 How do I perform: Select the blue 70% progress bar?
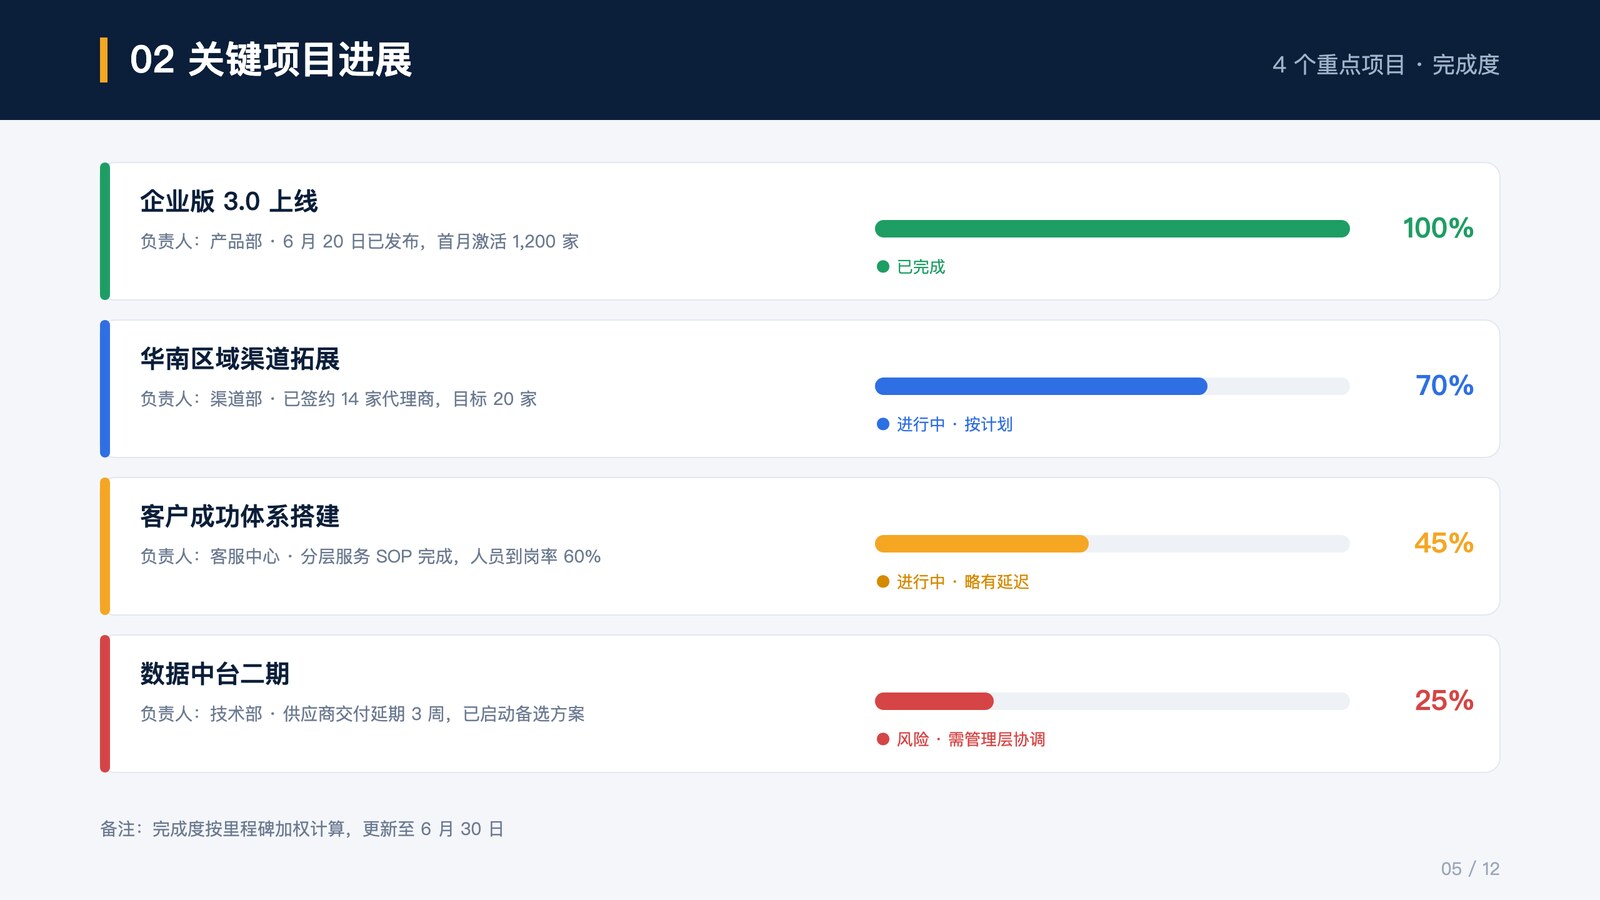click(1112, 386)
